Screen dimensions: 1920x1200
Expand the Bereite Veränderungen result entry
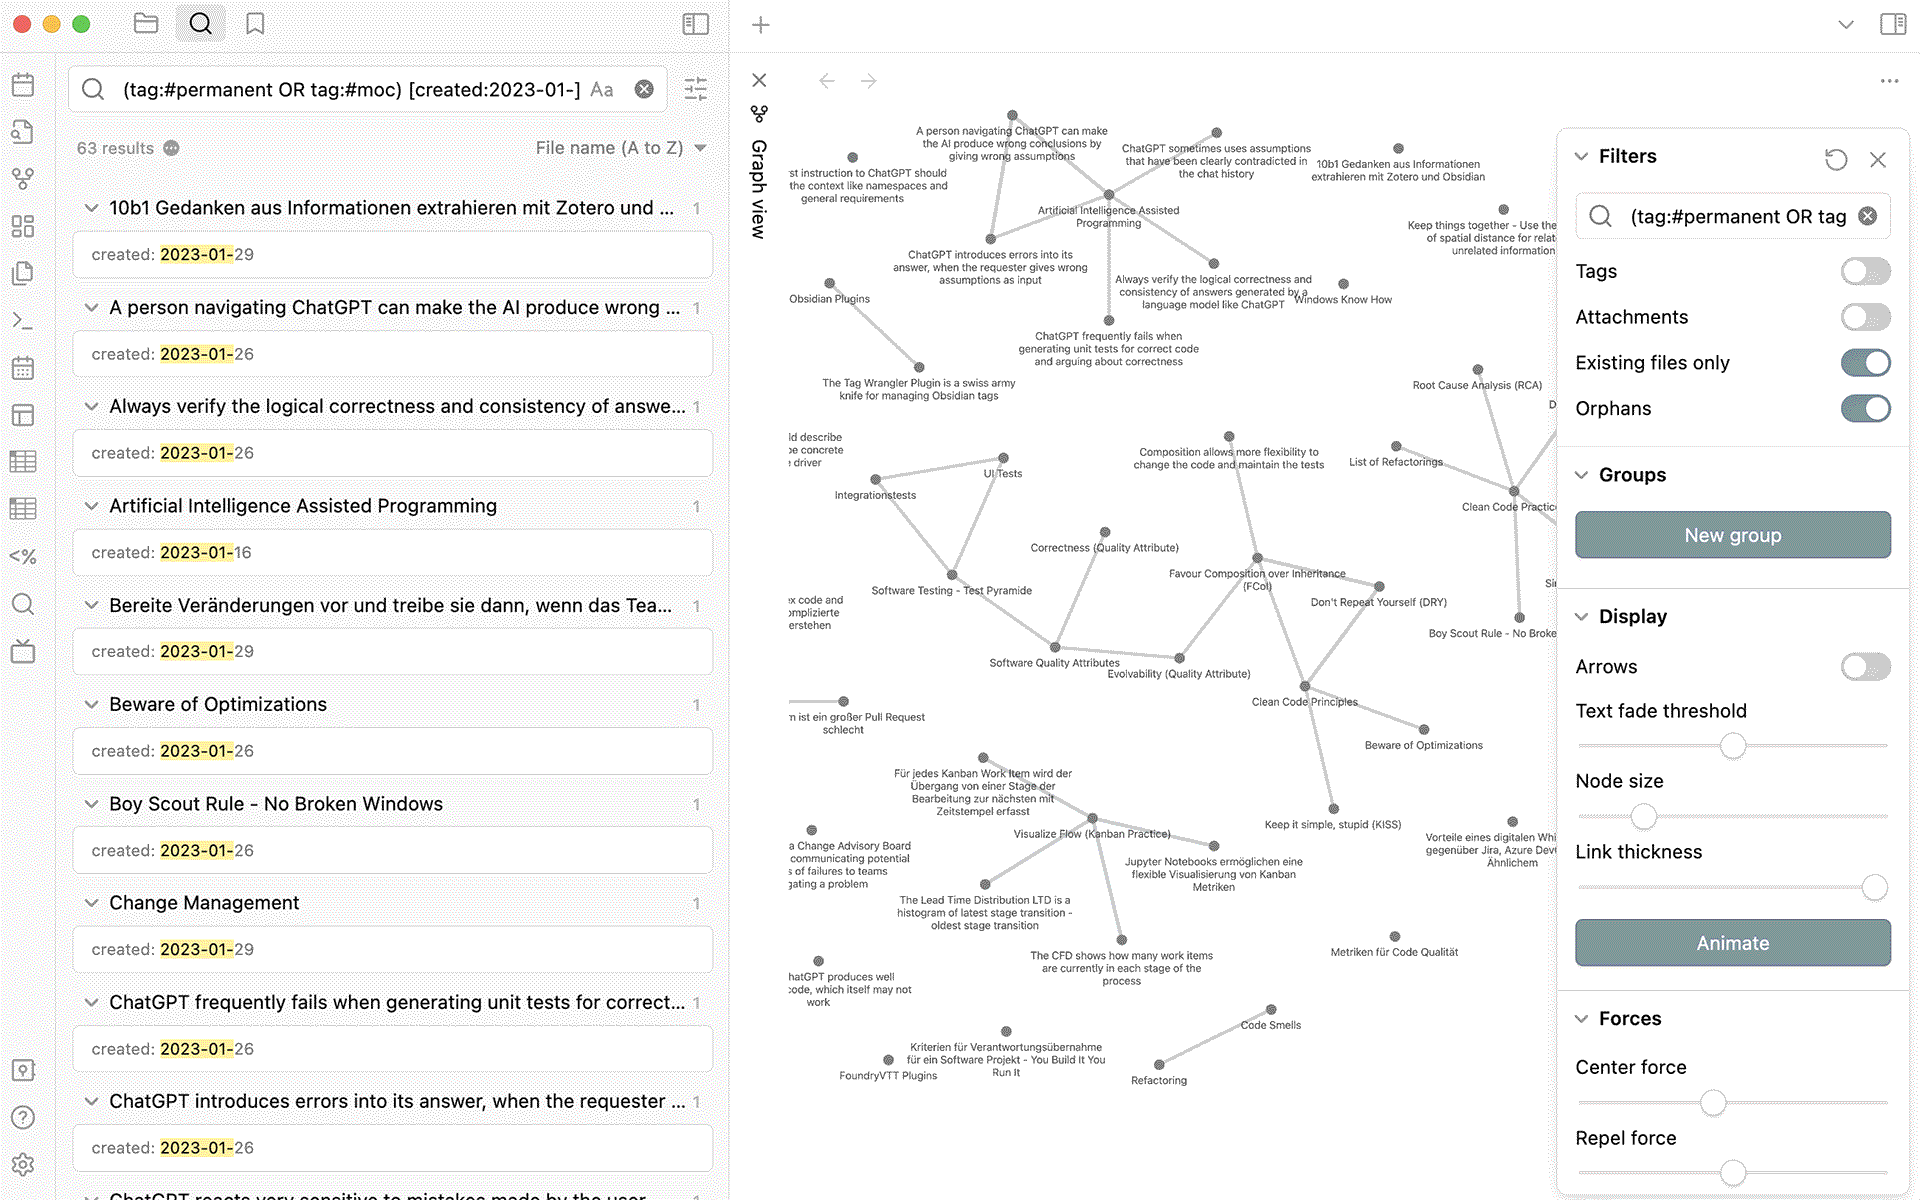[88, 604]
